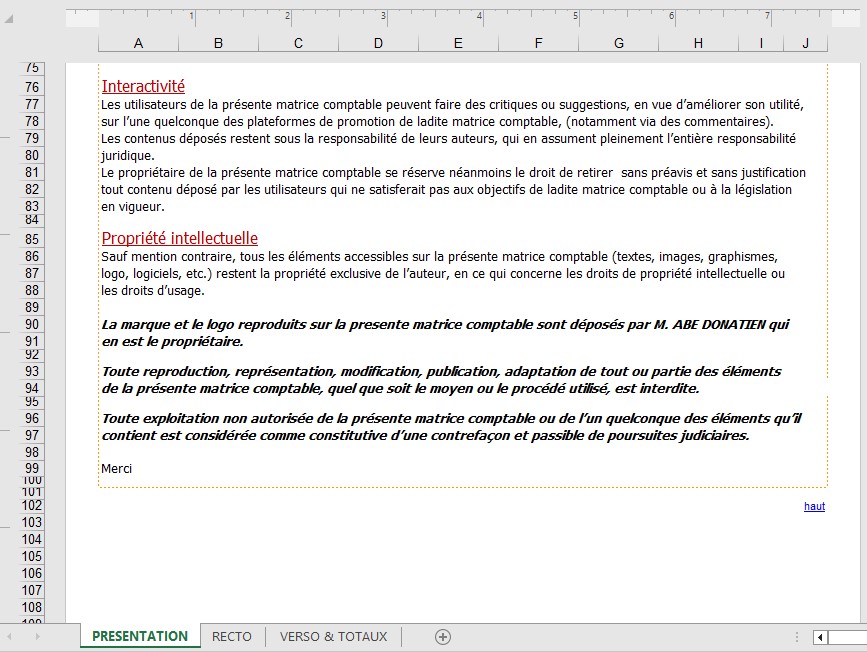Select row 88 header
Viewport: 867px width, 652px height.
[x=32, y=290]
